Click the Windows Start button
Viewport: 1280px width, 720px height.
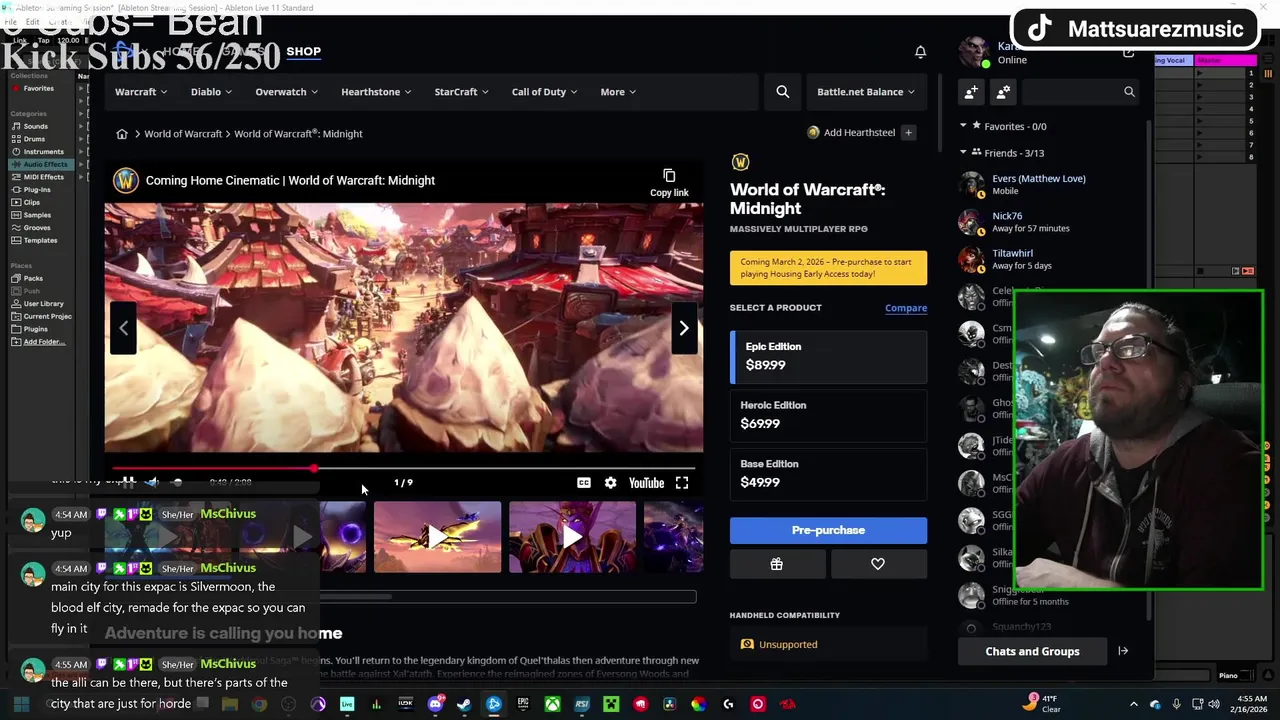pyautogui.click(x=21, y=704)
